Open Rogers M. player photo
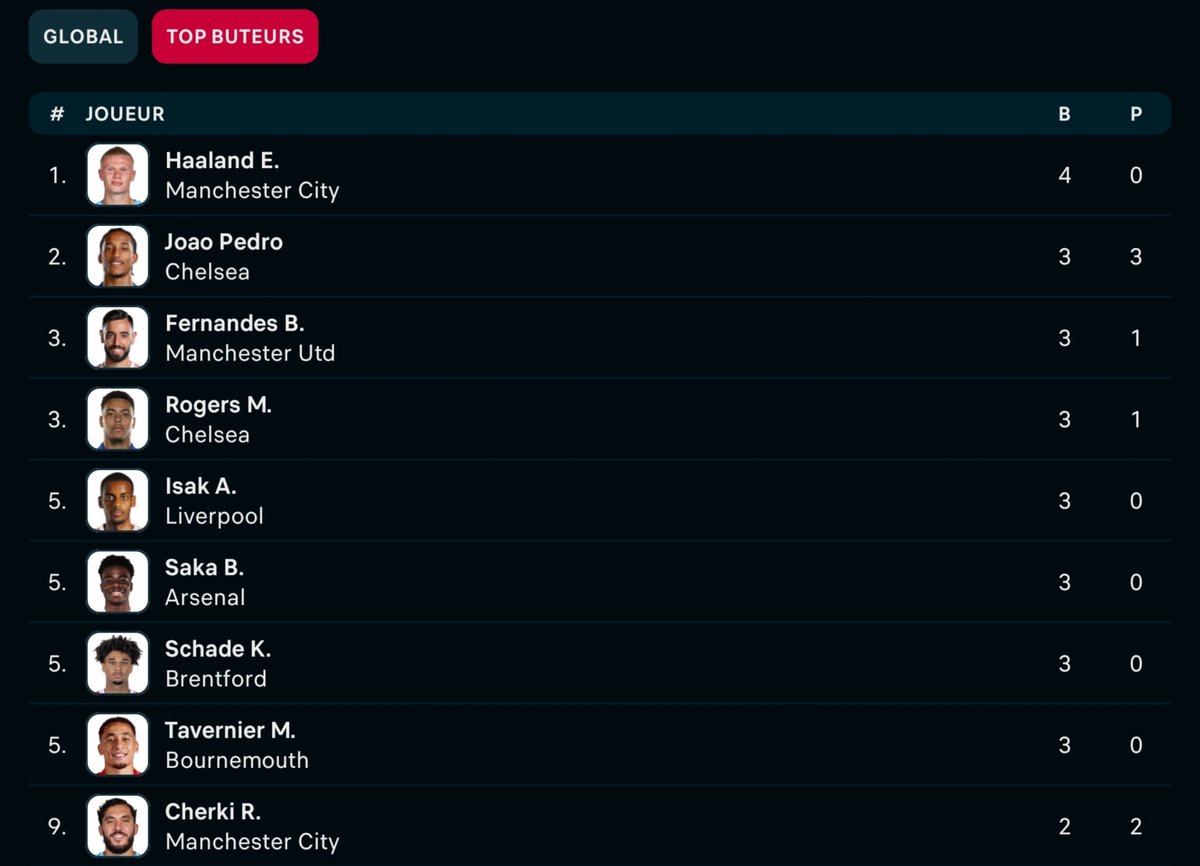 tap(118, 419)
